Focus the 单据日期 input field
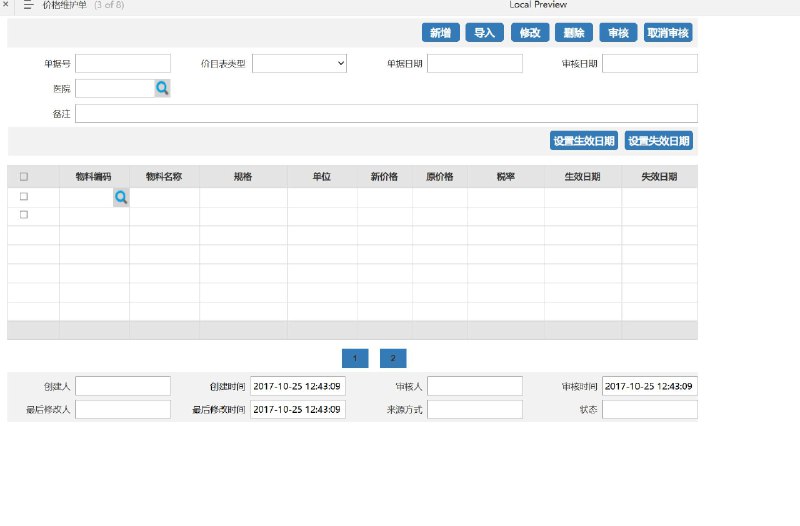Viewport: 800px width, 526px height. 474,64
